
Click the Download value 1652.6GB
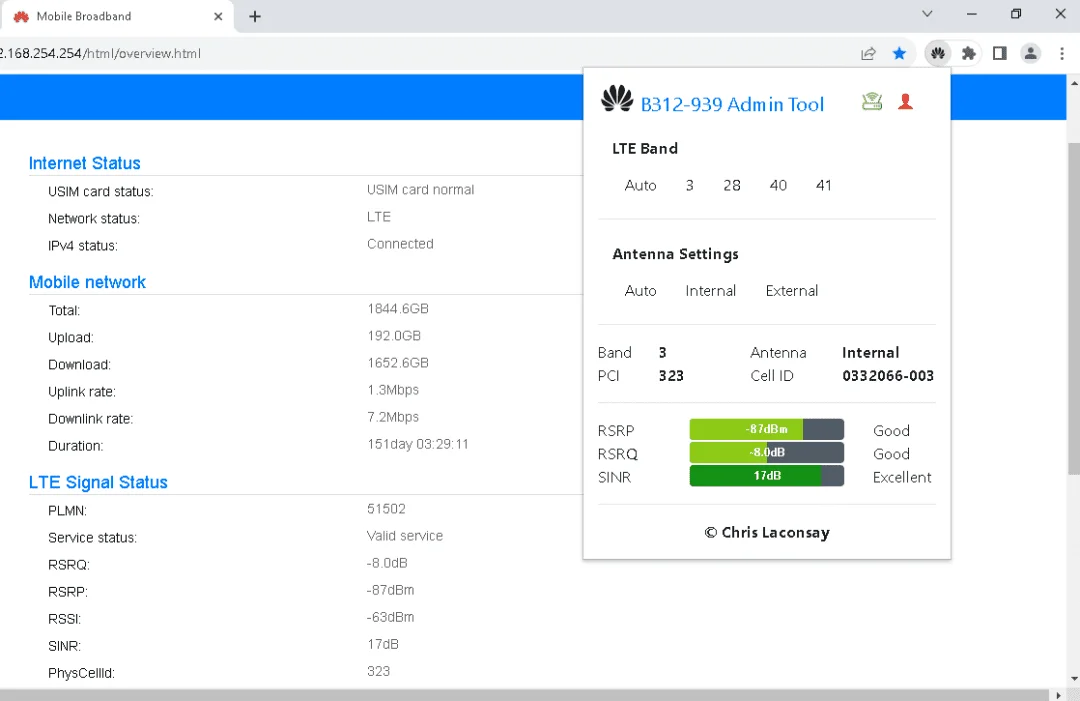tap(398, 362)
